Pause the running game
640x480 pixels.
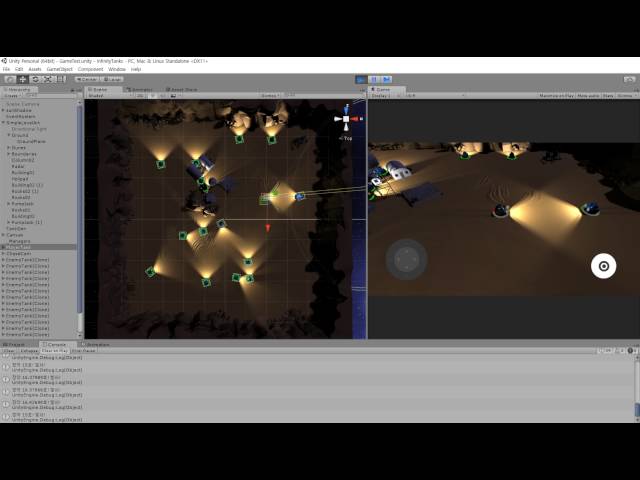pyautogui.click(x=373, y=79)
